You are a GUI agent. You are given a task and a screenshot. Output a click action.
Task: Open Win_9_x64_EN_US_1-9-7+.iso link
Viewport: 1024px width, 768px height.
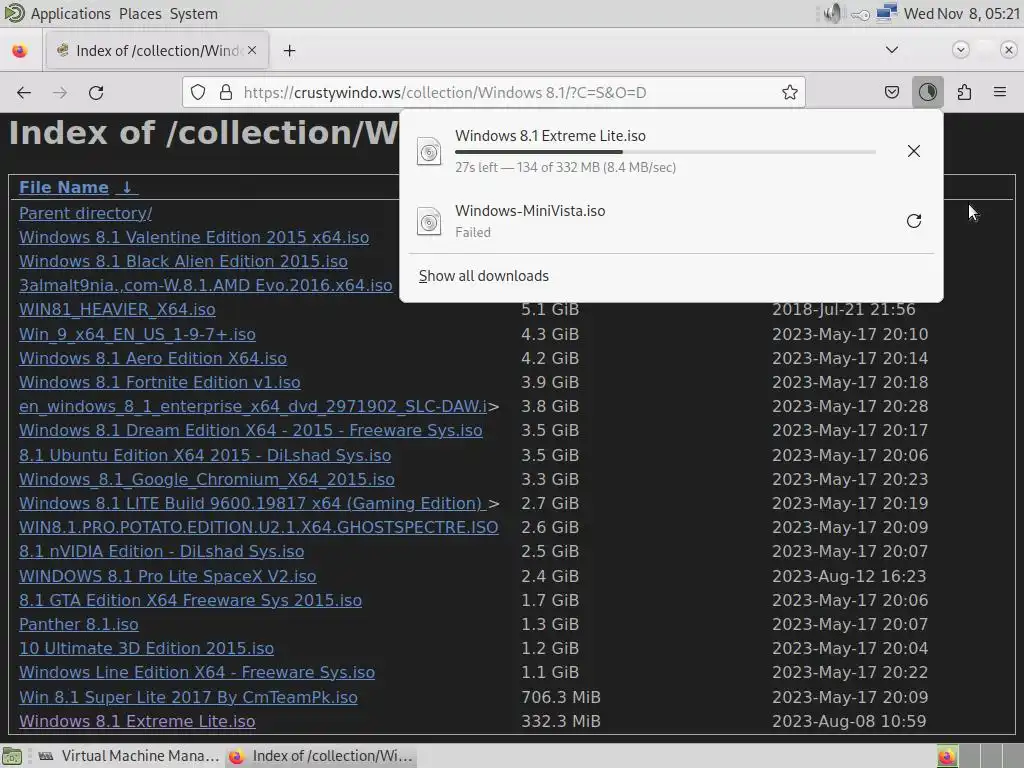coord(137,334)
